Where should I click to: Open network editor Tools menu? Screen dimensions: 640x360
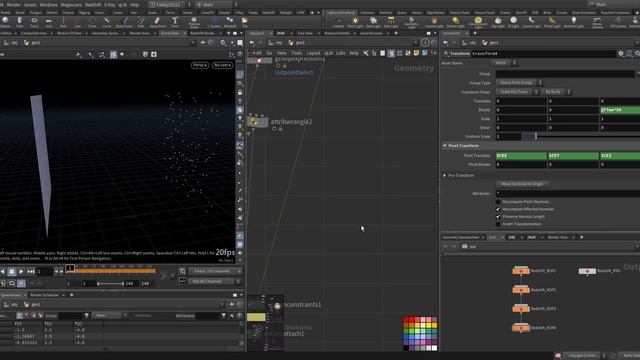[x=296, y=53]
